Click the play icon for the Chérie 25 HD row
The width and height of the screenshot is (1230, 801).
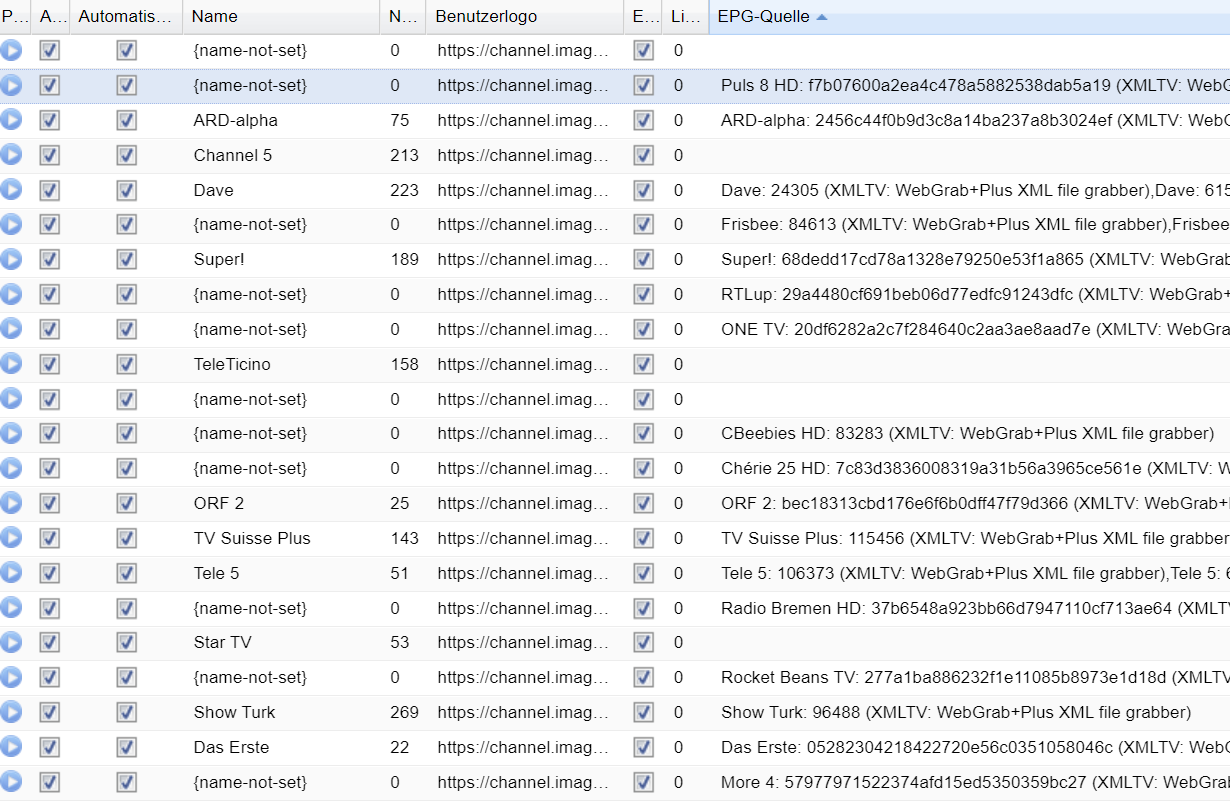pos(11,468)
